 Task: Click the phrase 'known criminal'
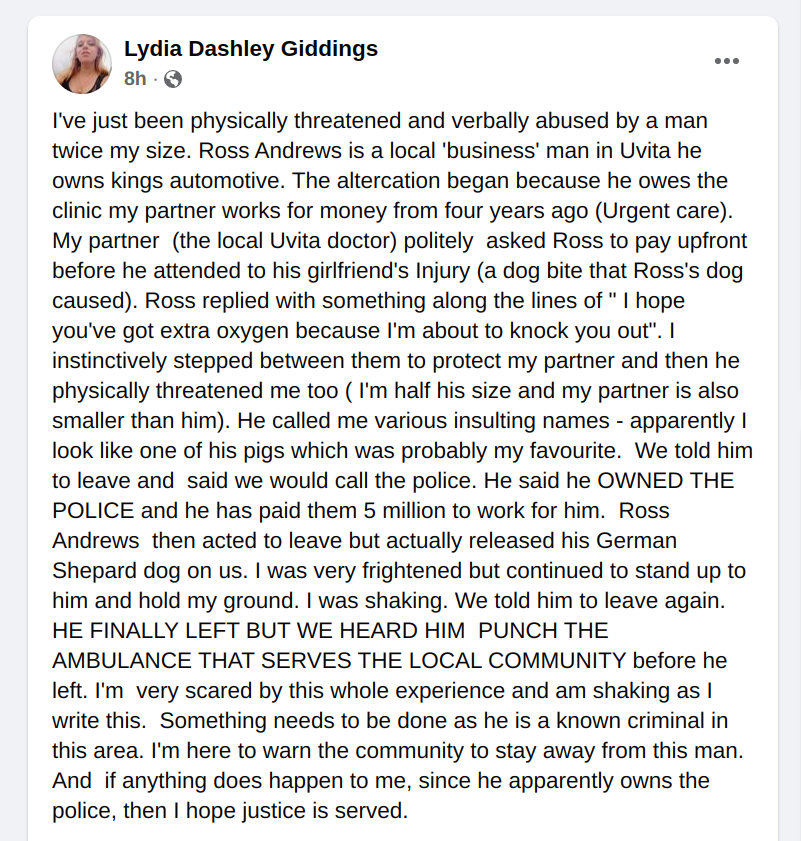629,721
